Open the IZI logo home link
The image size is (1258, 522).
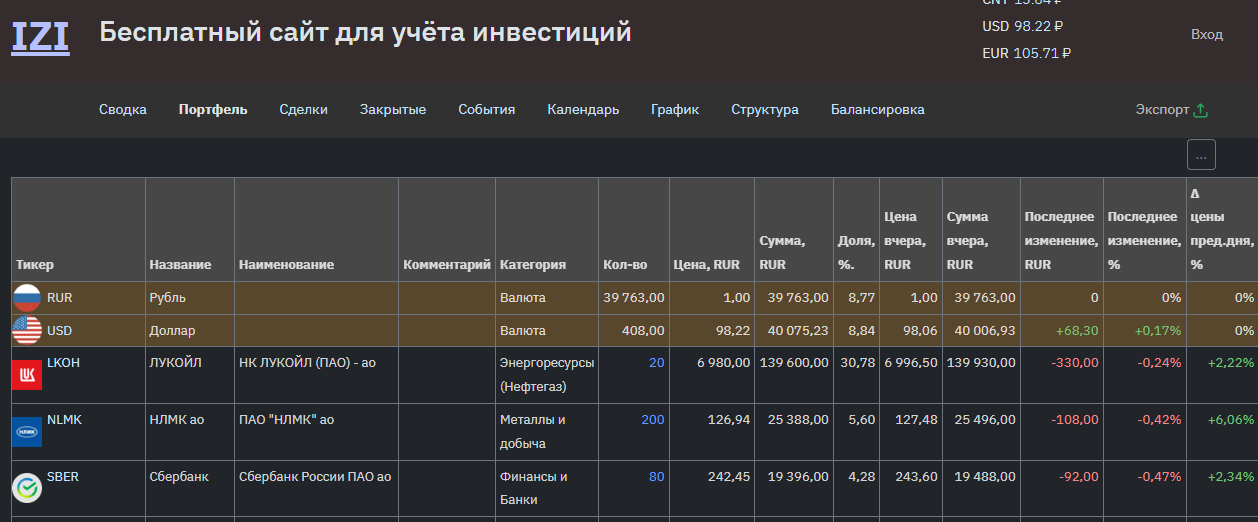(40, 36)
